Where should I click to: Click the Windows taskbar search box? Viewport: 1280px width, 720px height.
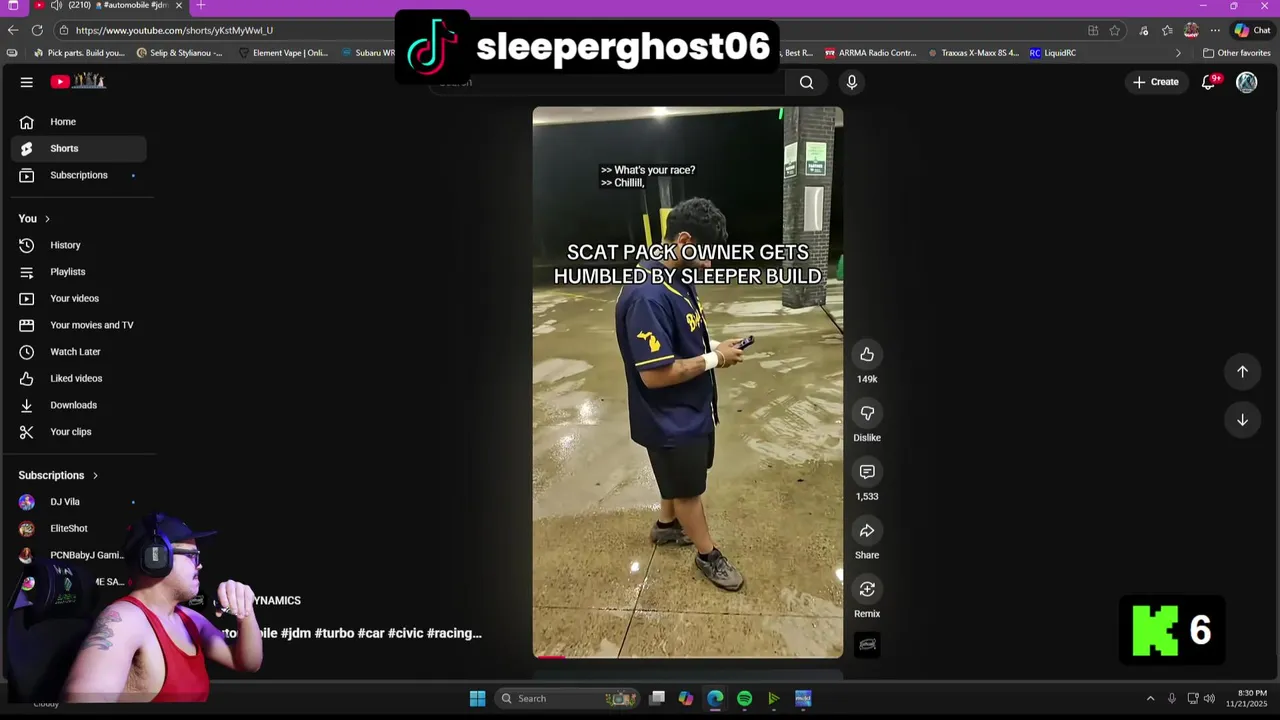[567, 698]
